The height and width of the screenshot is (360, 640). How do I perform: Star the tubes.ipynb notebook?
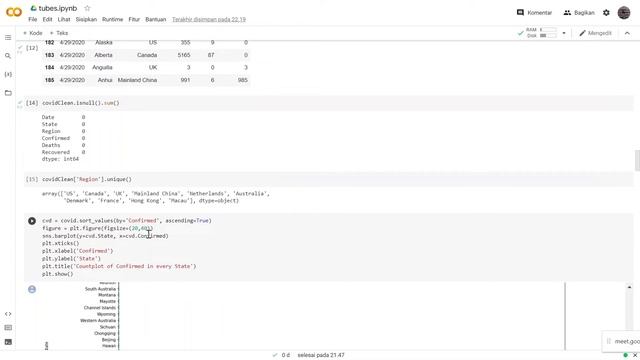[87, 8]
